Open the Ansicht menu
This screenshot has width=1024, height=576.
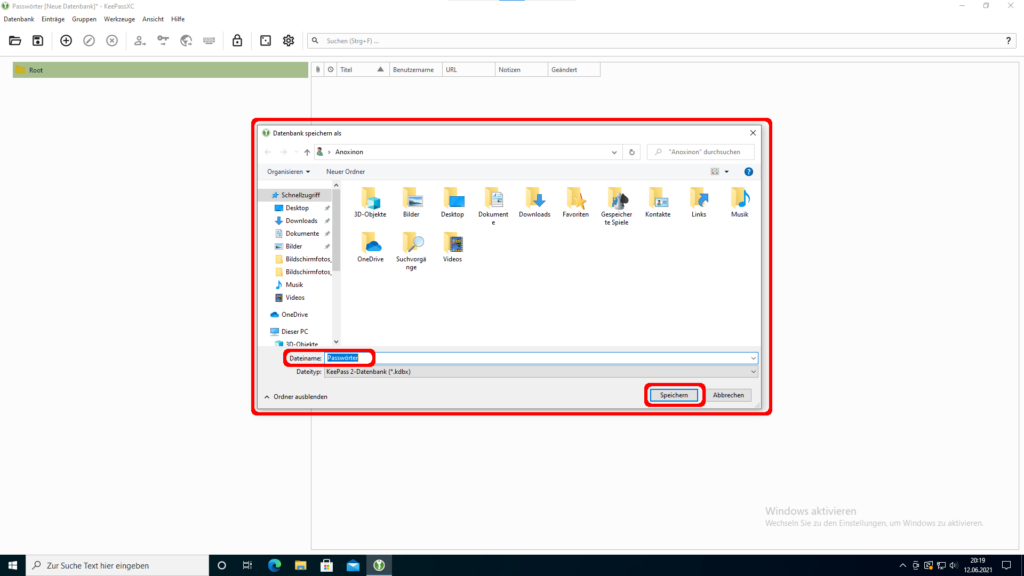153,20
